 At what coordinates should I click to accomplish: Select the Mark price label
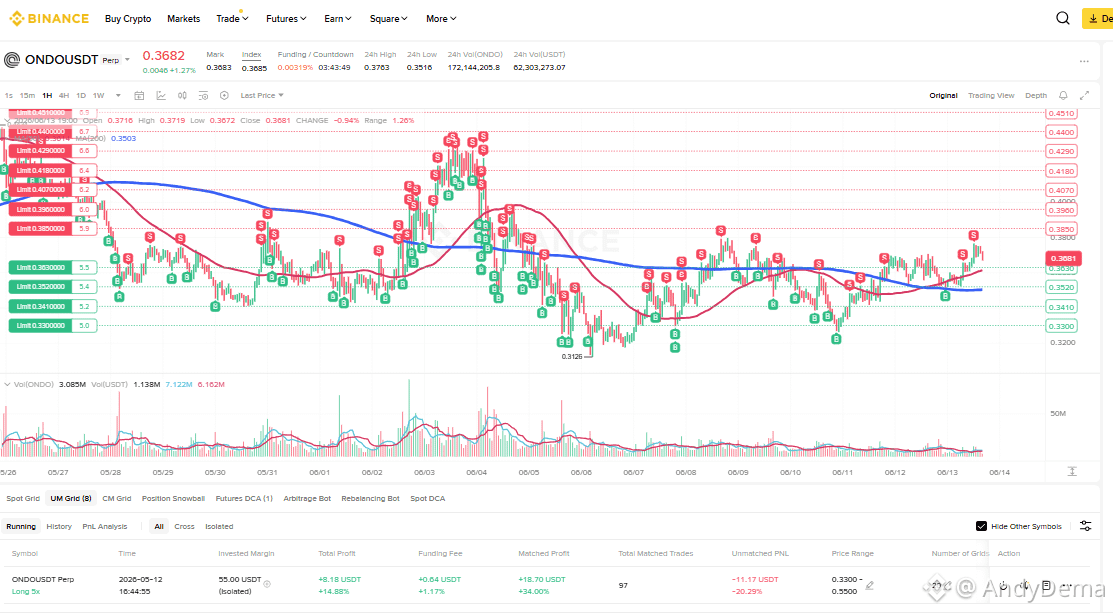(x=215, y=55)
